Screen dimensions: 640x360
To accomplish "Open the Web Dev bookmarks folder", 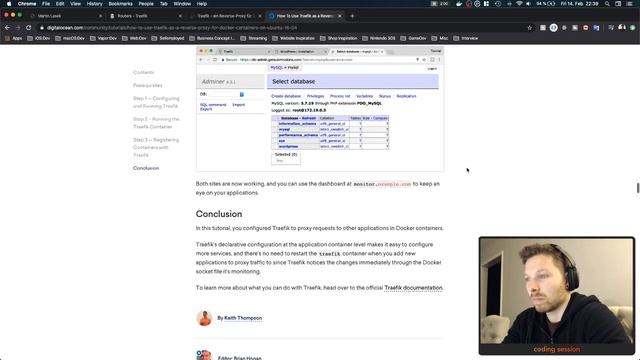I will tap(134, 38).
